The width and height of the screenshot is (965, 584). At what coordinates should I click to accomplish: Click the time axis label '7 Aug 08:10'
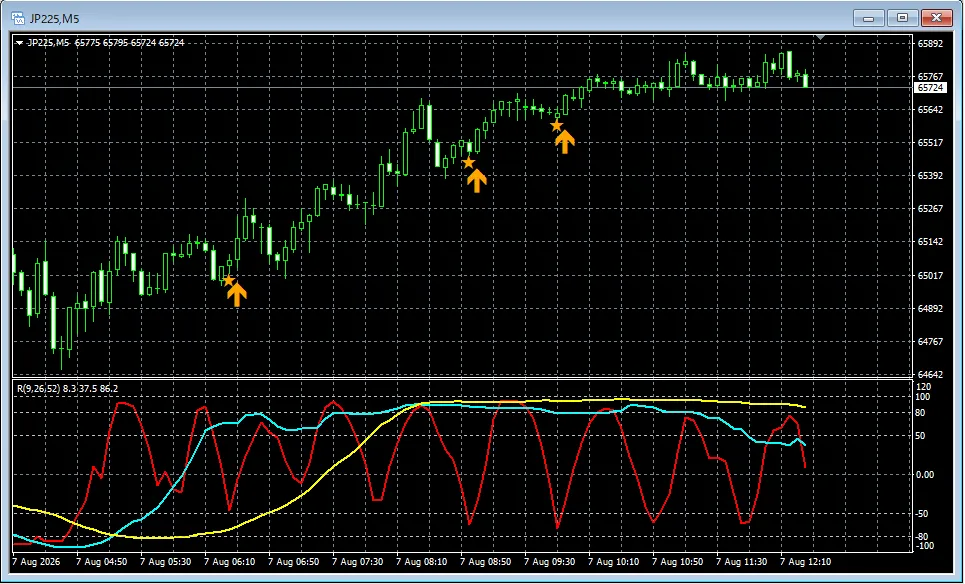[x=422, y=562]
